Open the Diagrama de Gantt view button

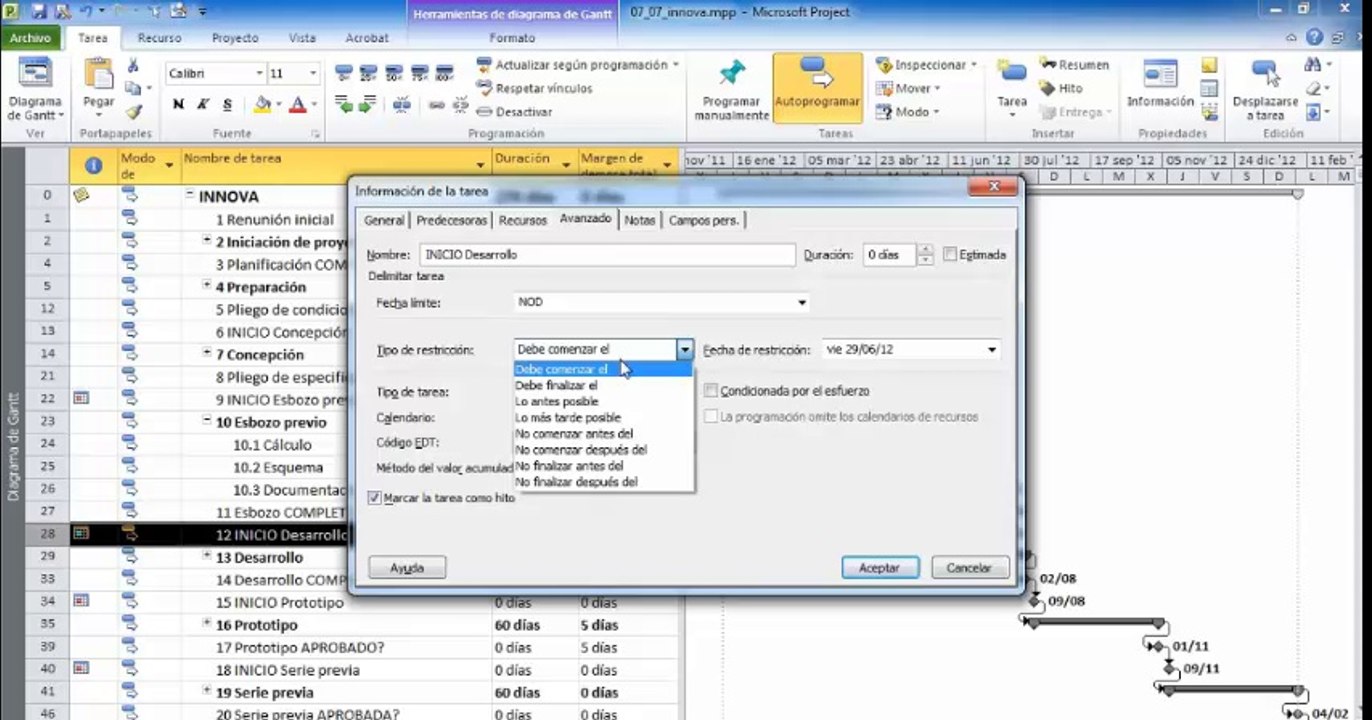pos(35,88)
